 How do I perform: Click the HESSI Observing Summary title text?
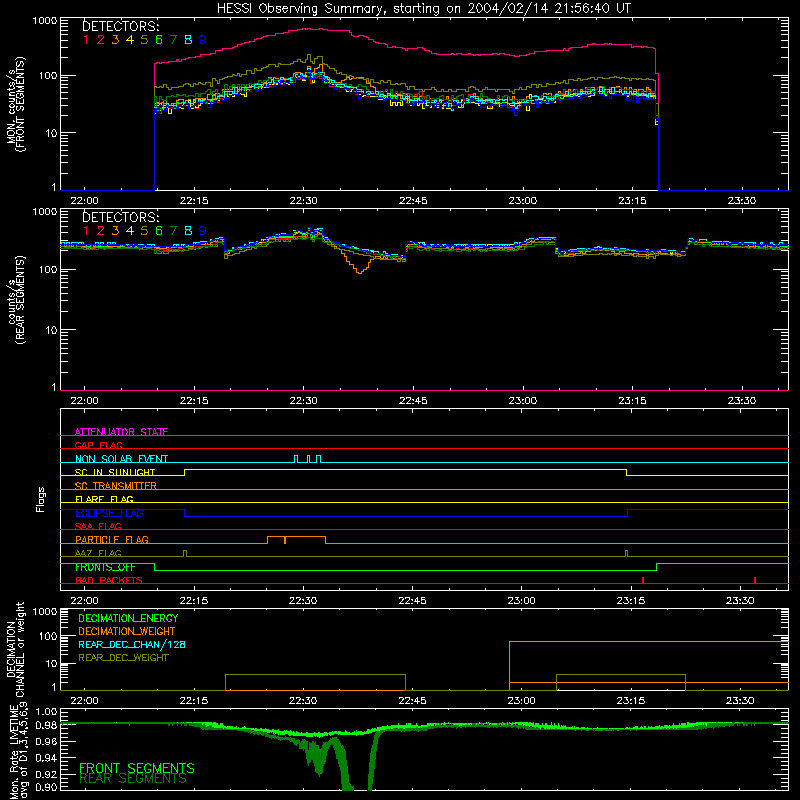pos(424,9)
